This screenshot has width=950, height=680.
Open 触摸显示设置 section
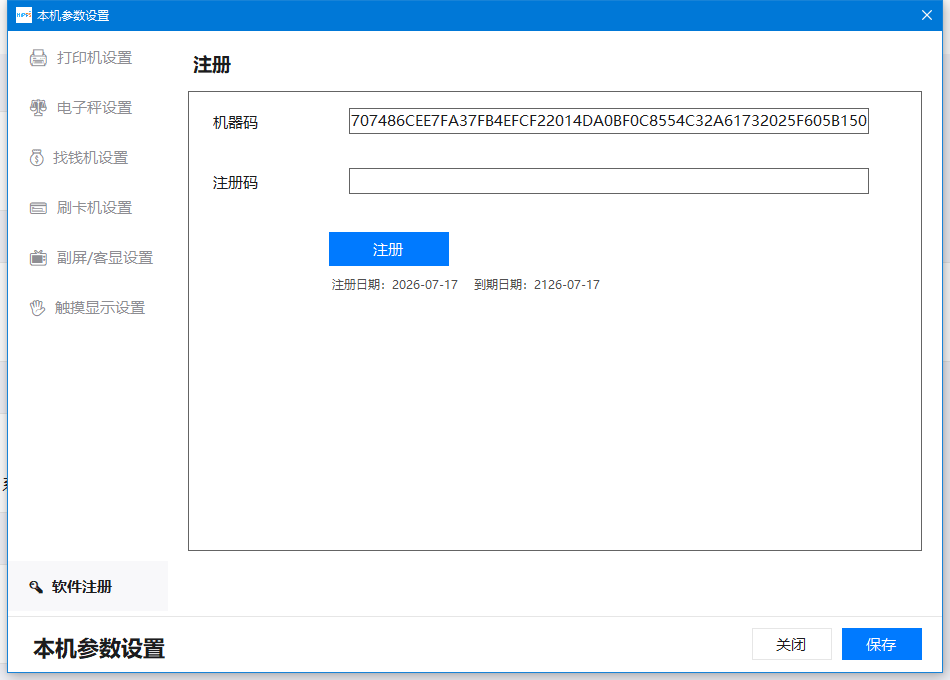click(88, 308)
